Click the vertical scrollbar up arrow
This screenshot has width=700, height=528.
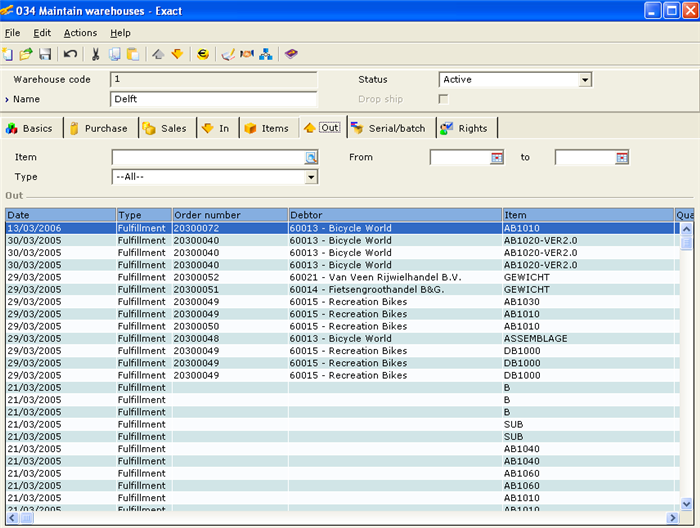686,229
